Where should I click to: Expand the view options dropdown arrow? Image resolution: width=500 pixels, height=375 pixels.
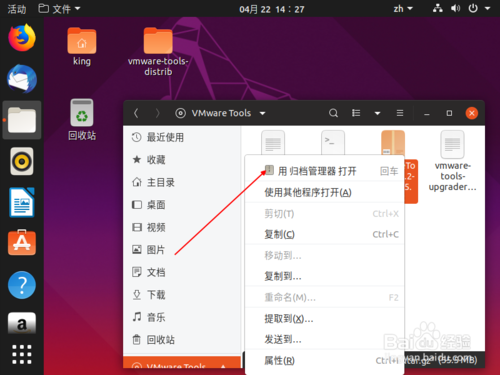tap(377, 113)
